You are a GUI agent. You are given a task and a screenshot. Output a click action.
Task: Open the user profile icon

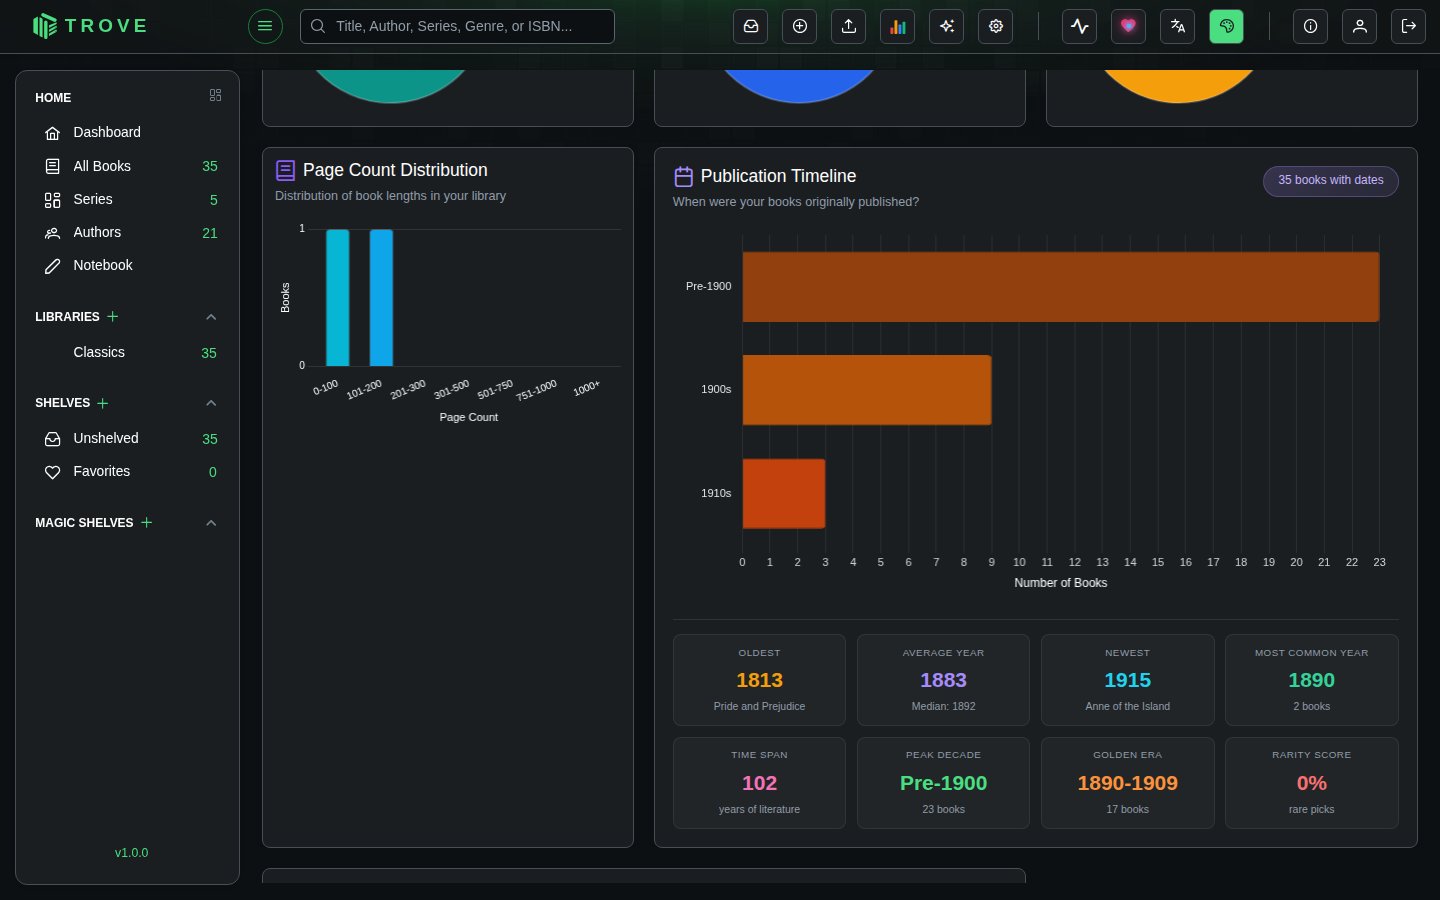[1360, 26]
